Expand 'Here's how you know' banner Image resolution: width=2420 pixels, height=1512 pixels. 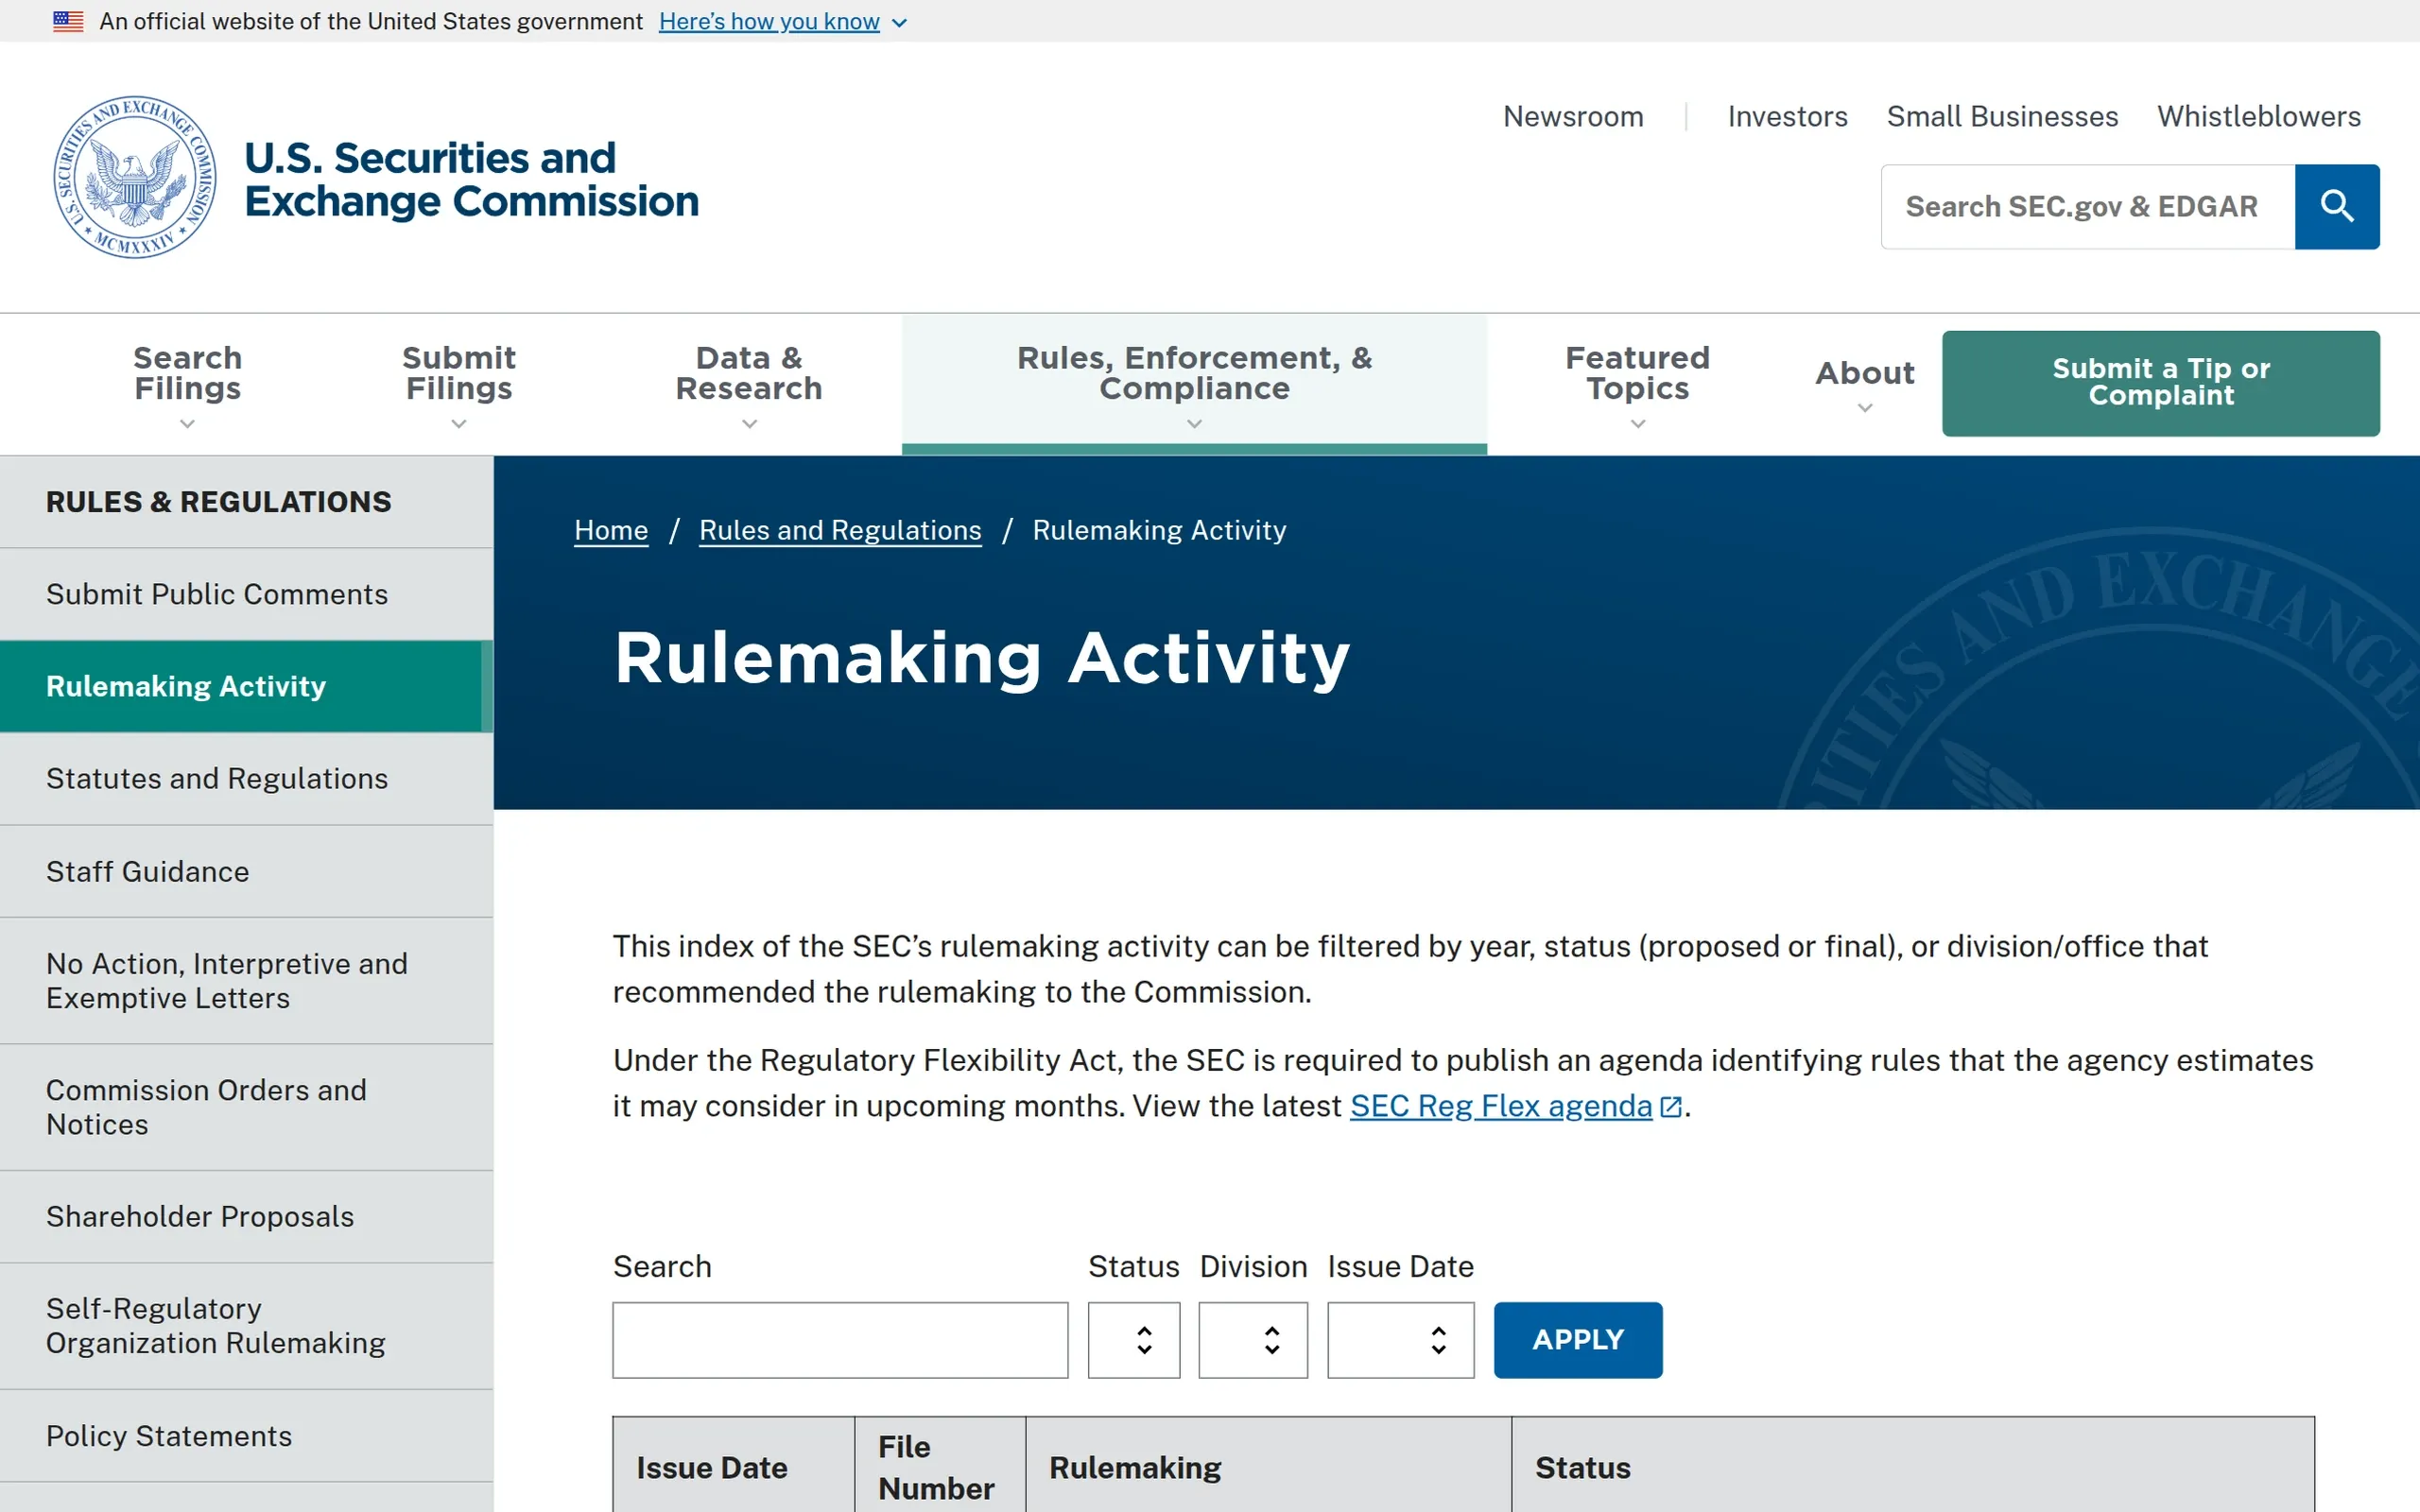pos(782,21)
